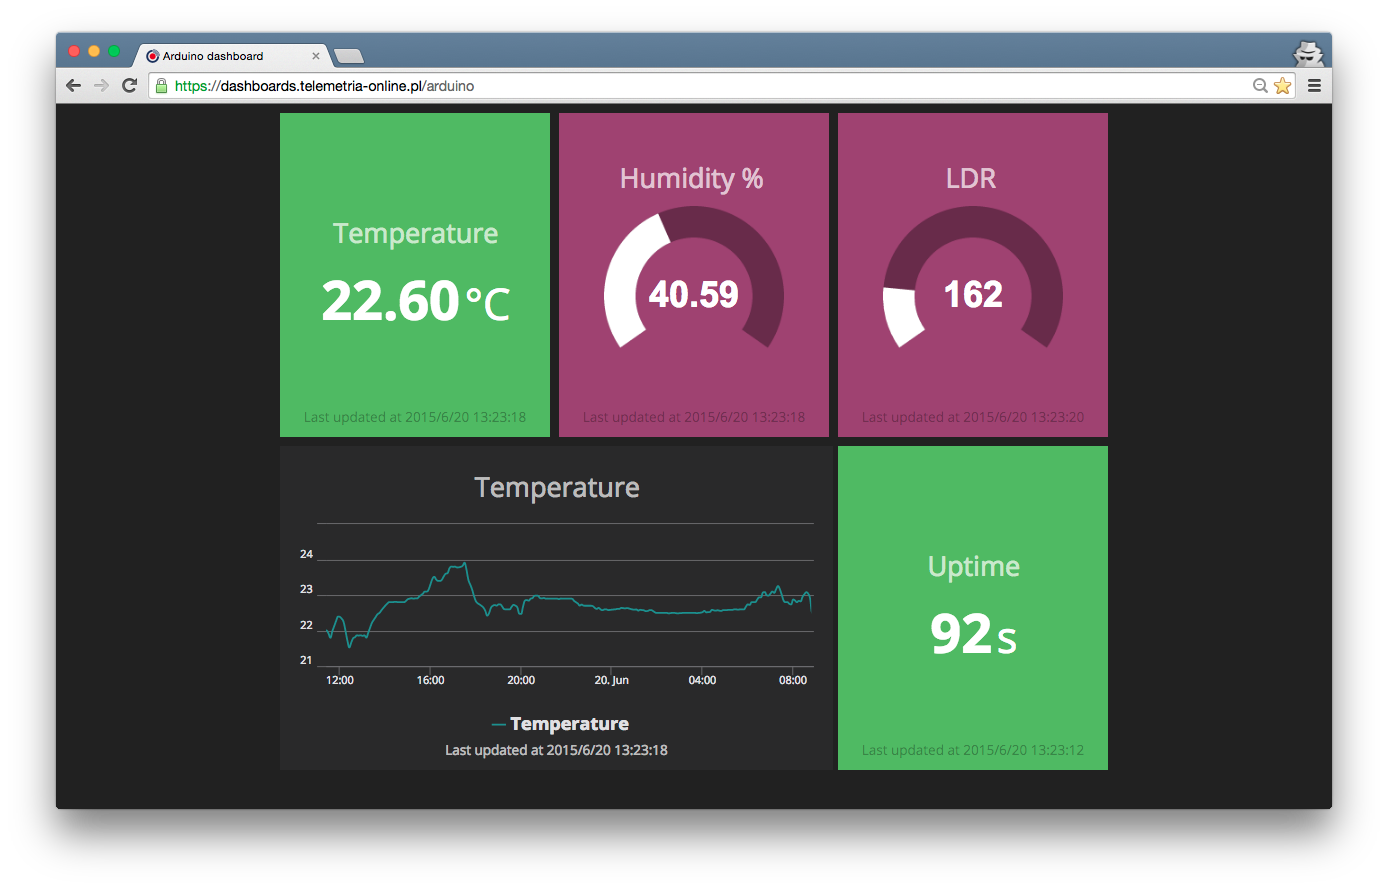Click the incognito figure icon at top right

tap(1308, 55)
